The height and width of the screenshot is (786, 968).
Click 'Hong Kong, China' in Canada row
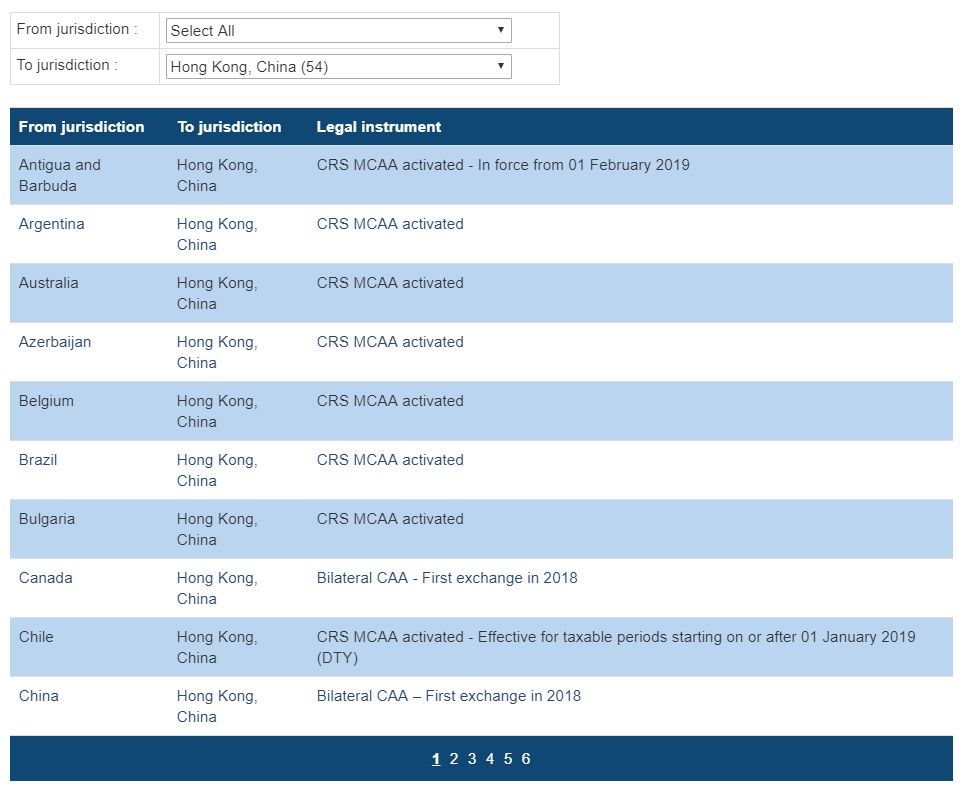pyautogui.click(x=217, y=588)
